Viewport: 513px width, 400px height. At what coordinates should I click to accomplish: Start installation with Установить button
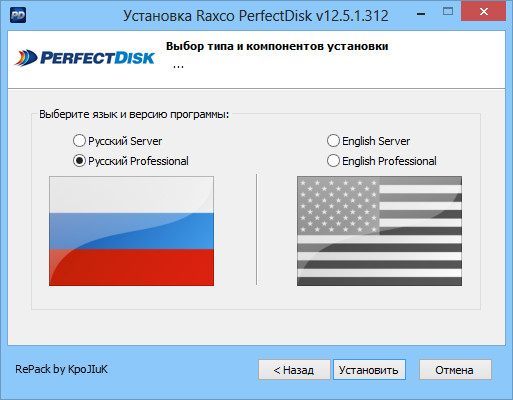point(369,370)
